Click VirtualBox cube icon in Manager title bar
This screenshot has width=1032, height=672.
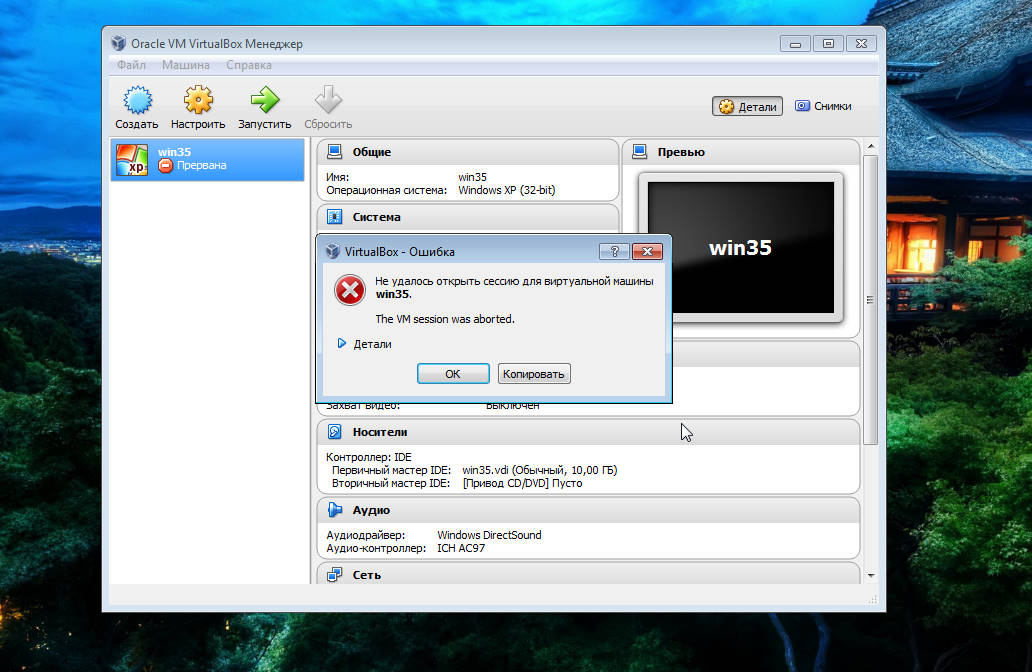click(x=118, y=43)
